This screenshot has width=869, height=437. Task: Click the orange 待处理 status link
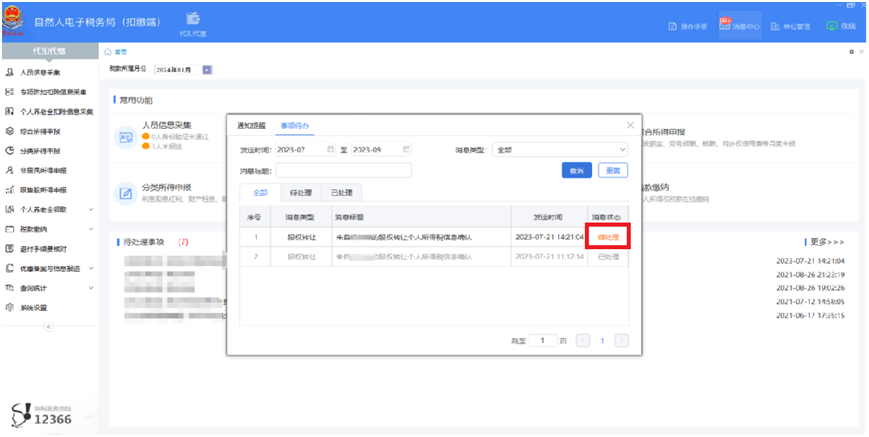tap(608, 237)
